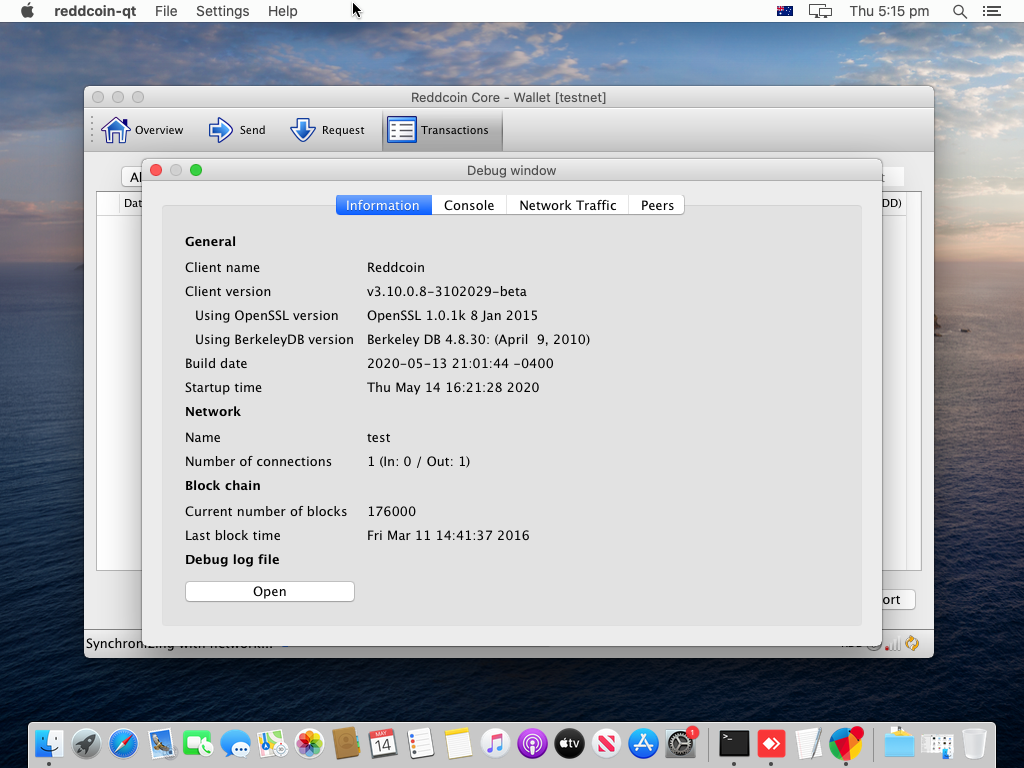Open Reminders in the dock

[x=421, y=744]
